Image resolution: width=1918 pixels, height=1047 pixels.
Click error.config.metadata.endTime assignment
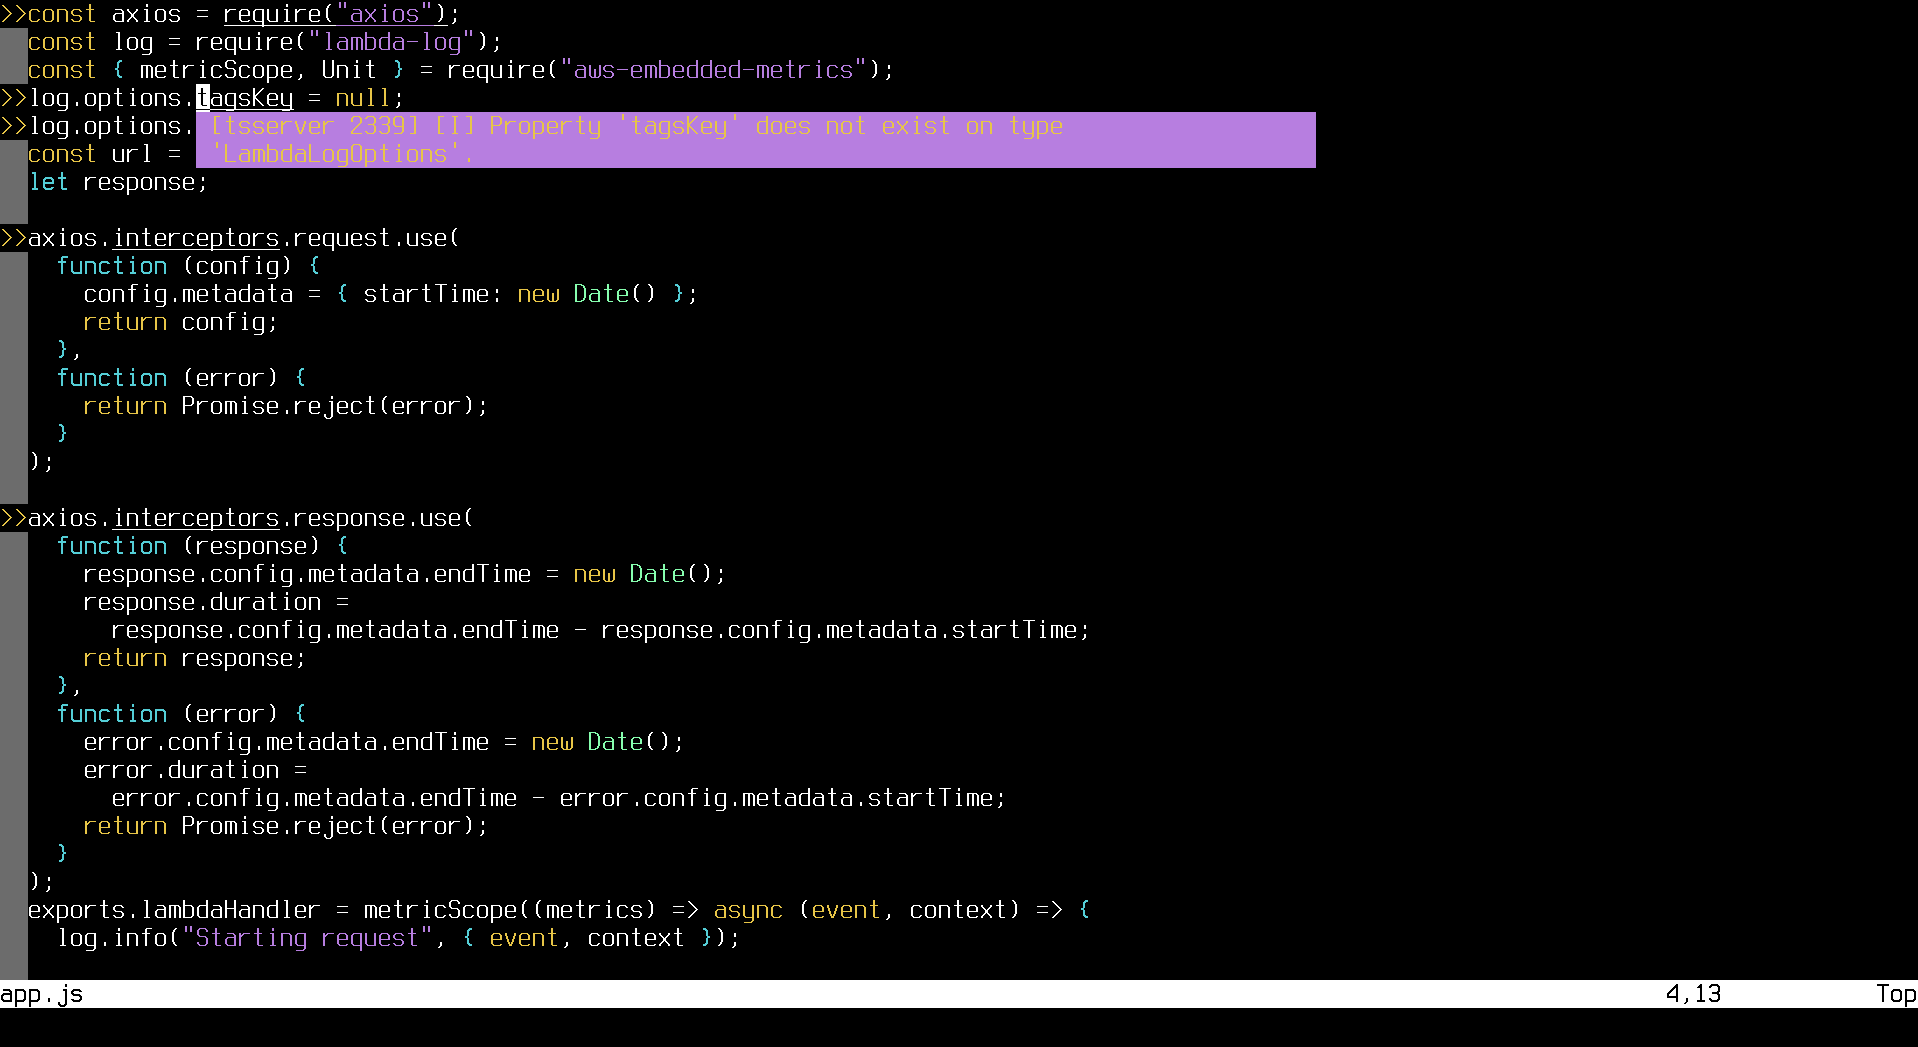[x=384, y=742]
